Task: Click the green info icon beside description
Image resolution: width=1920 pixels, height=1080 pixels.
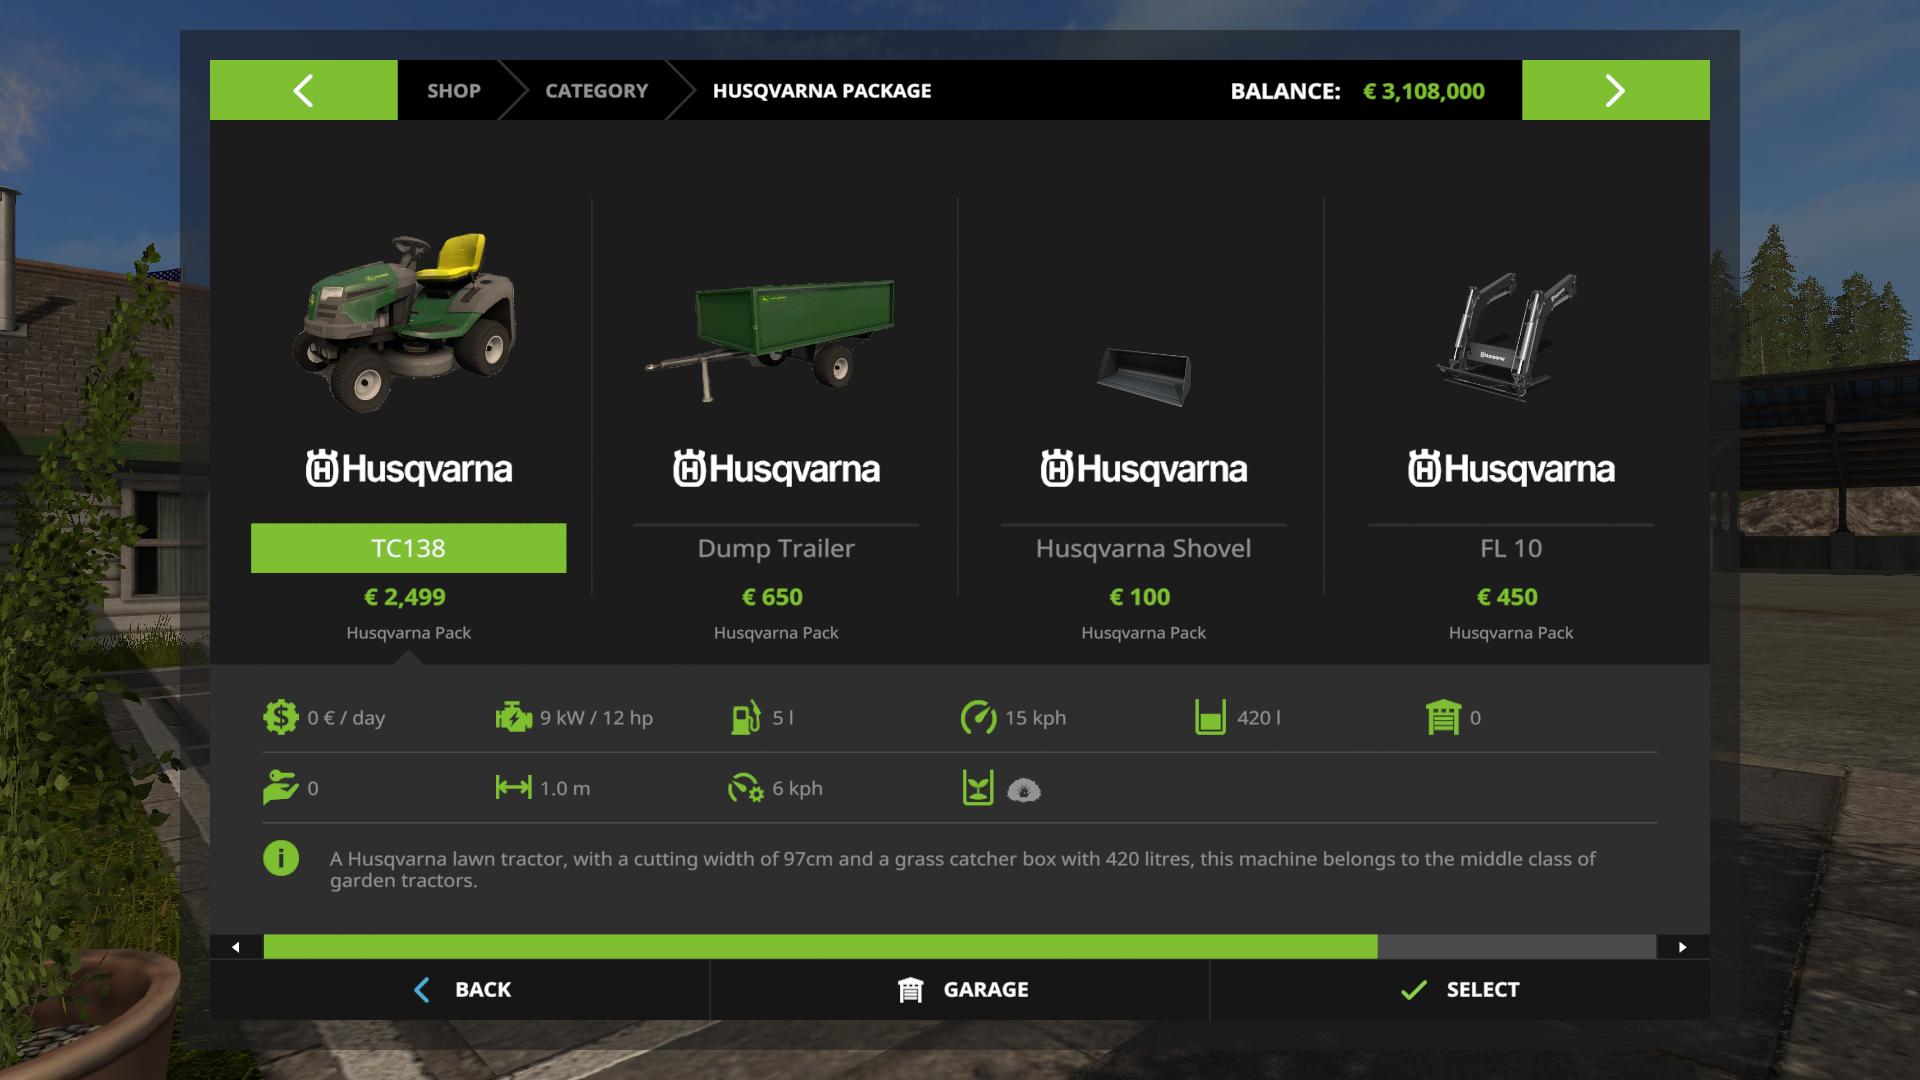Action: pos(281,858)
